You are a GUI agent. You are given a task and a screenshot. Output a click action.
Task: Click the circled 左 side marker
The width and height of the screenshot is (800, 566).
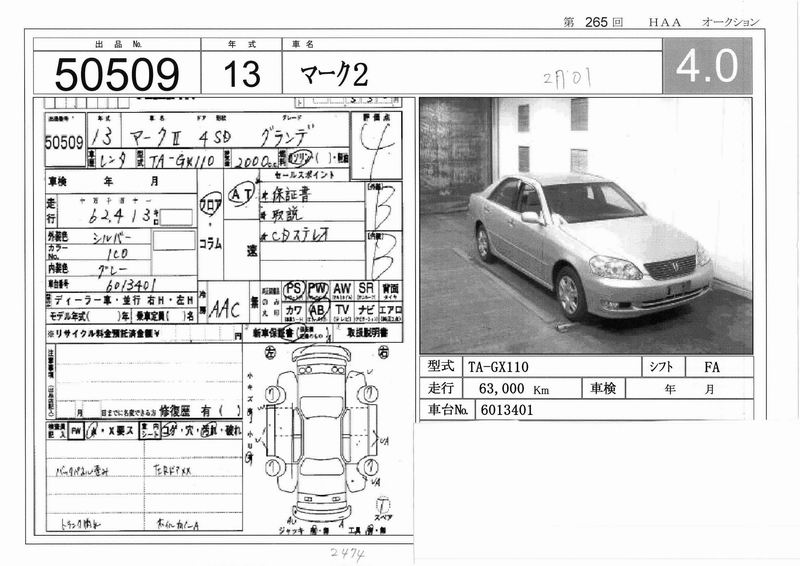[x=270, y=352]
